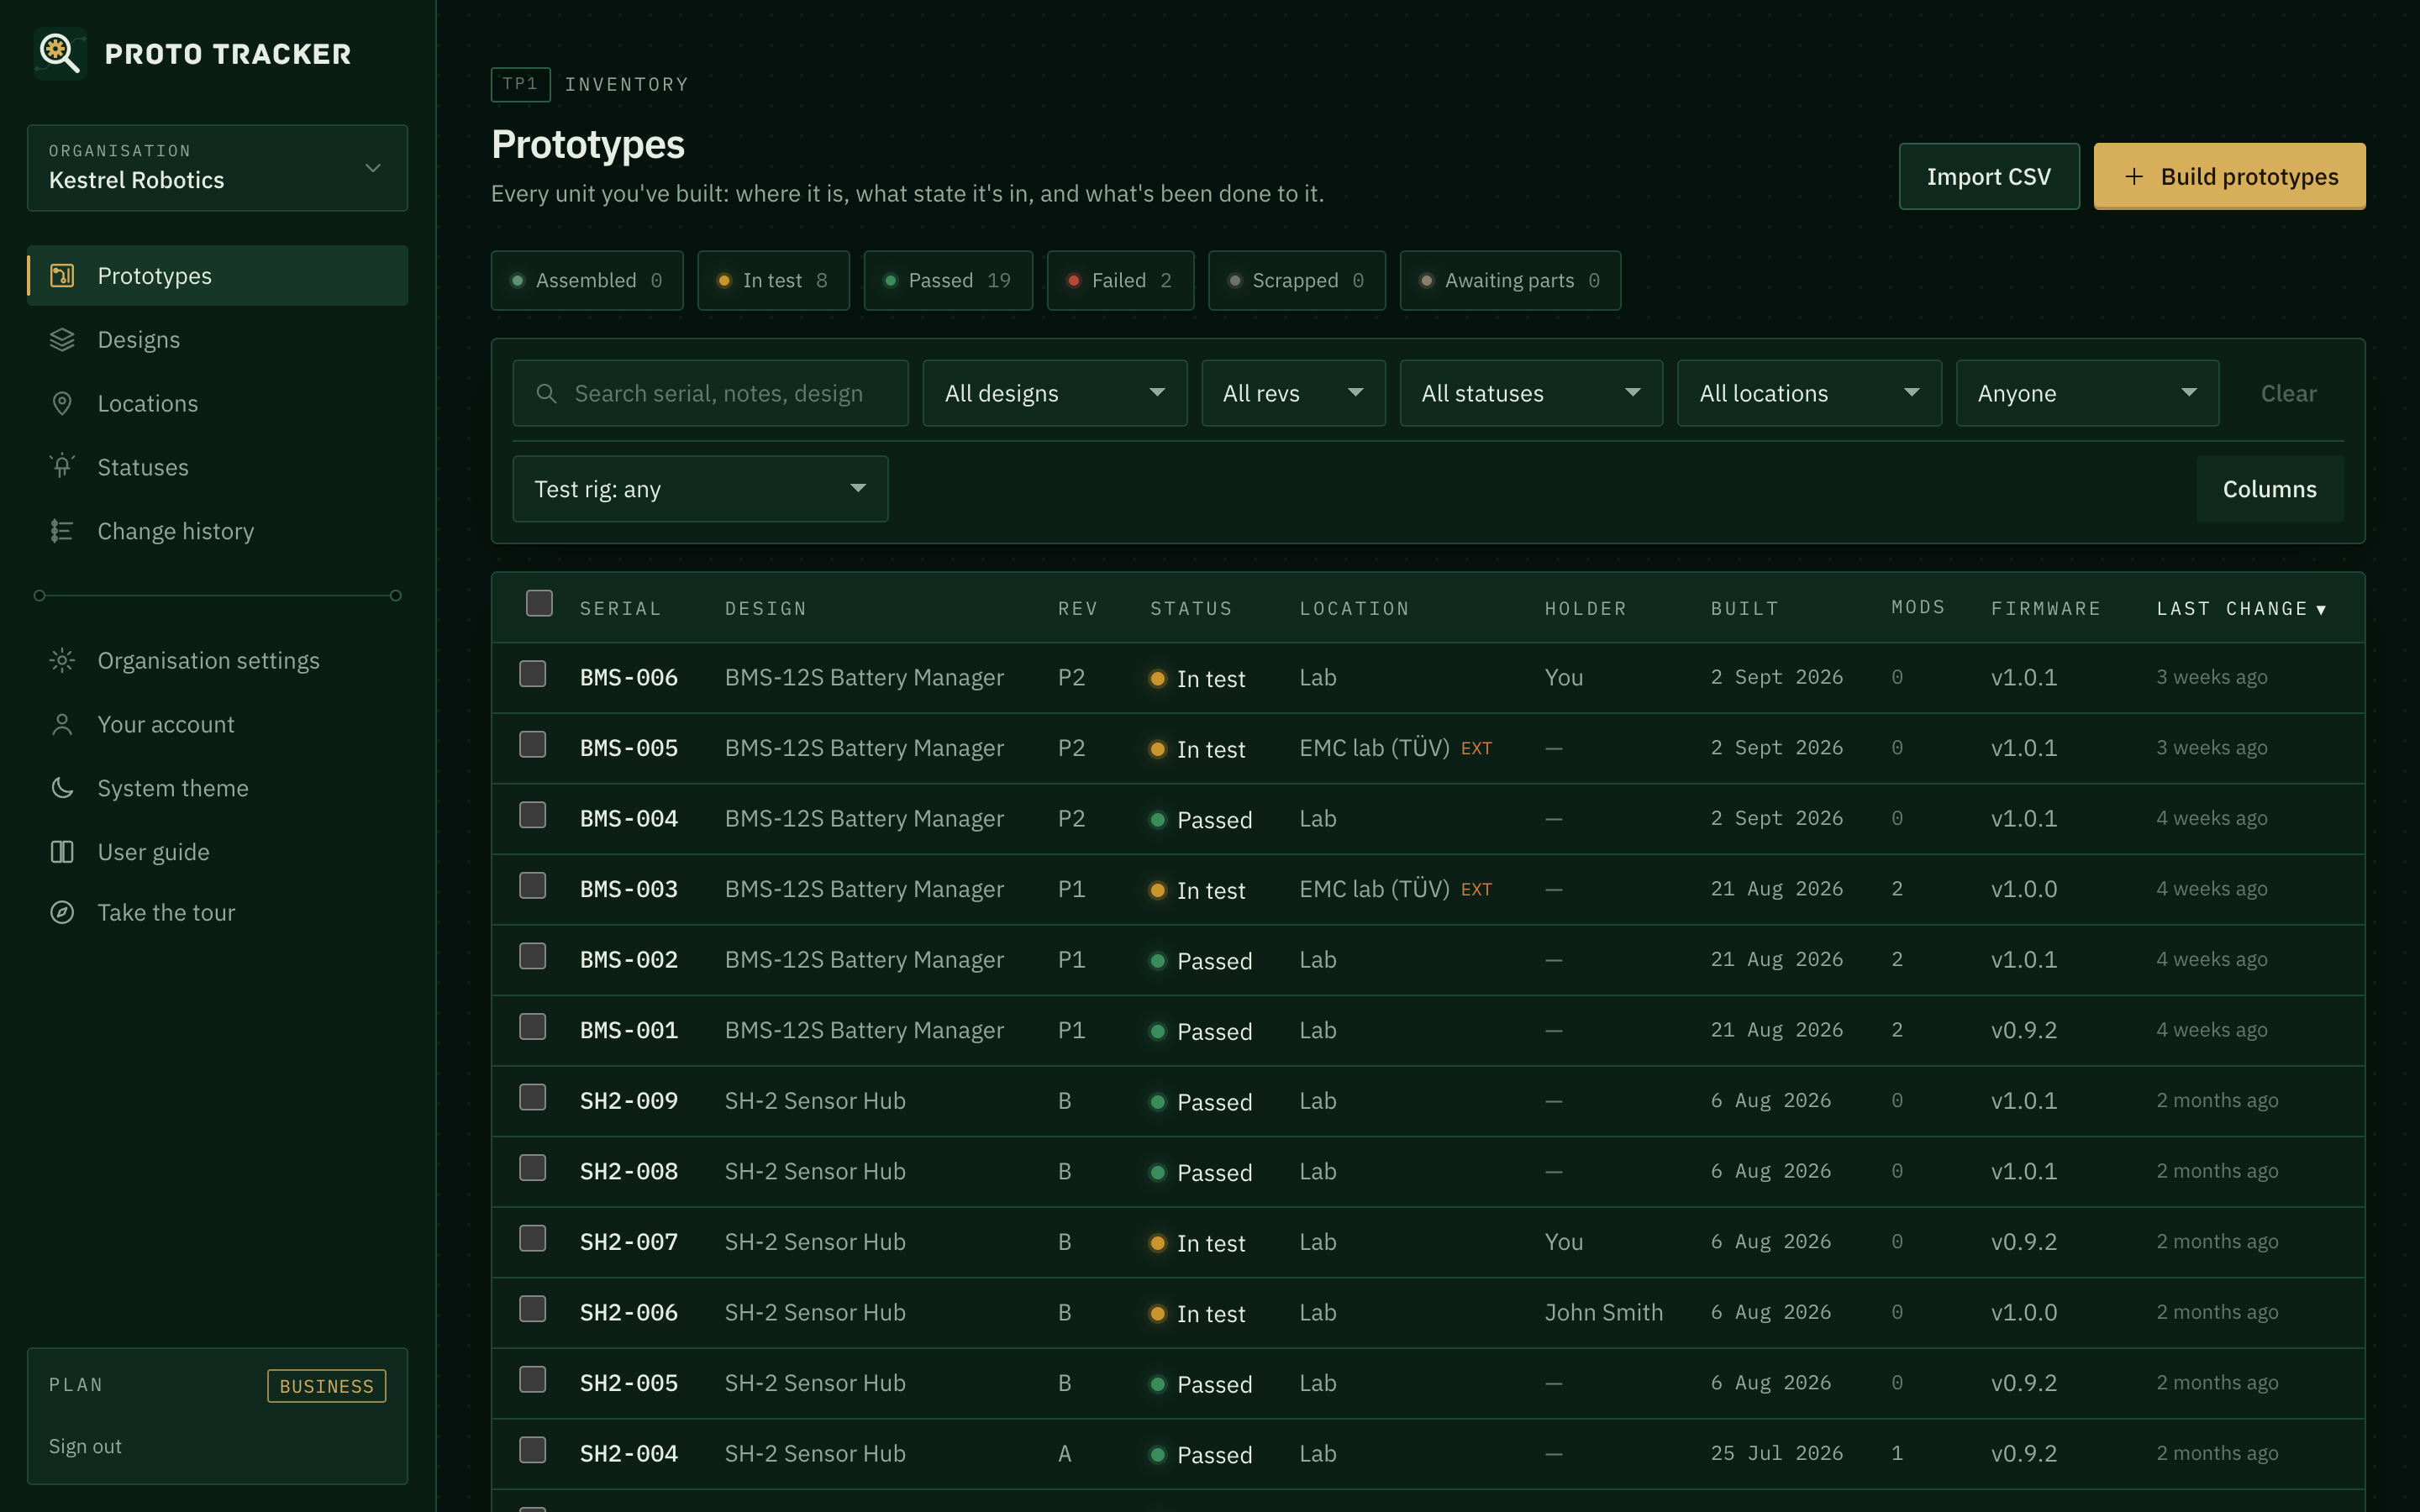The width and height of the screenshot is (2420, 1512).
Task: Click the User guide book icon
Action: pyautogui.click(x=62, y=852)
